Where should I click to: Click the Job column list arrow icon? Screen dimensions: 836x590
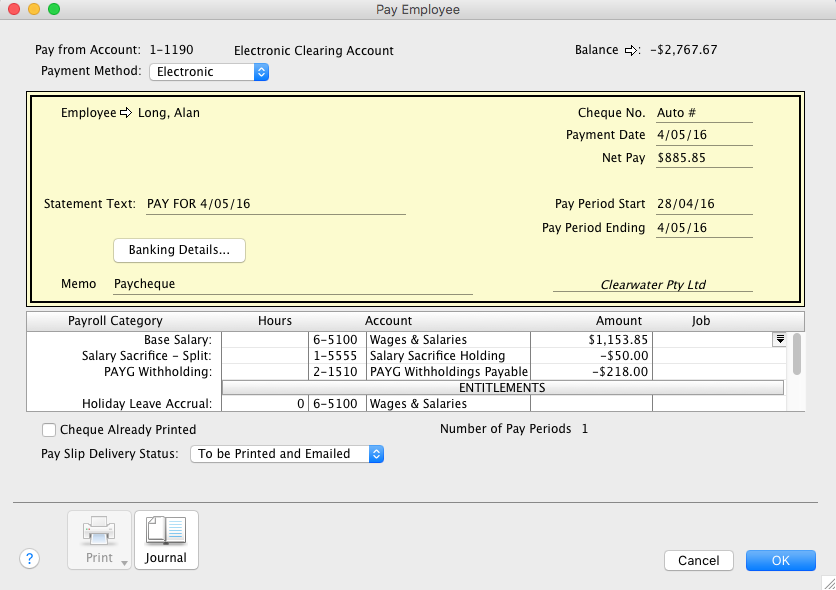(x=779, y=340)
